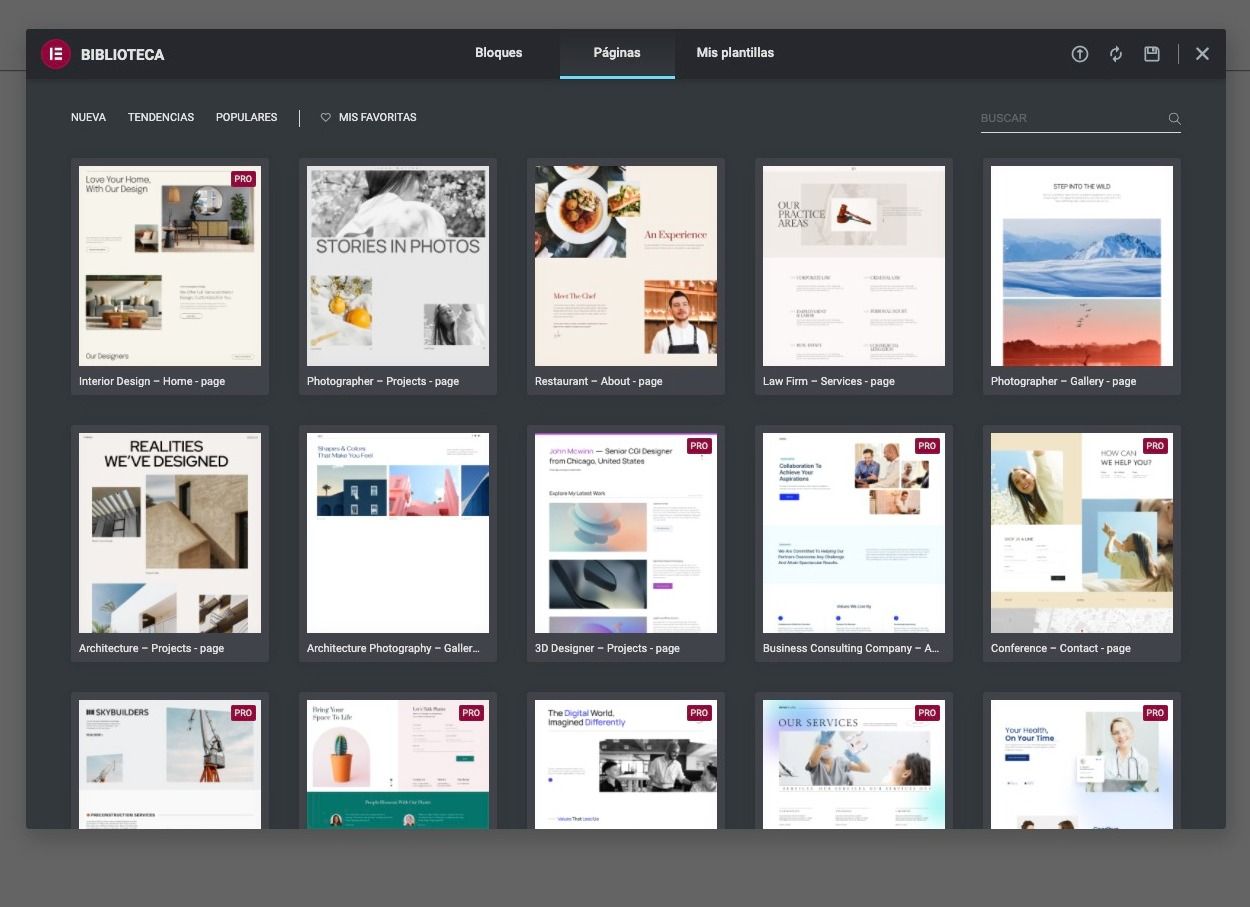The image size is (1250, 907).
Task: Click the save template icon
Action: [x=1152, y=54]
